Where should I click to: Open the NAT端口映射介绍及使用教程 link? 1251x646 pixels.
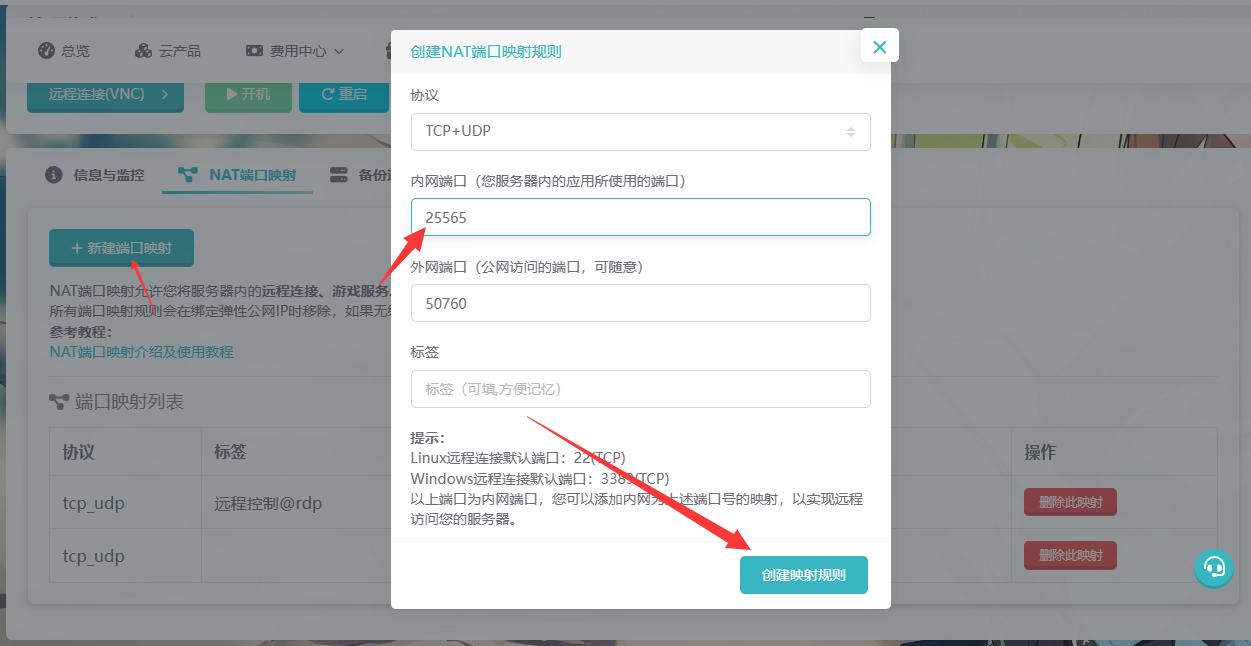coord(141,352)
